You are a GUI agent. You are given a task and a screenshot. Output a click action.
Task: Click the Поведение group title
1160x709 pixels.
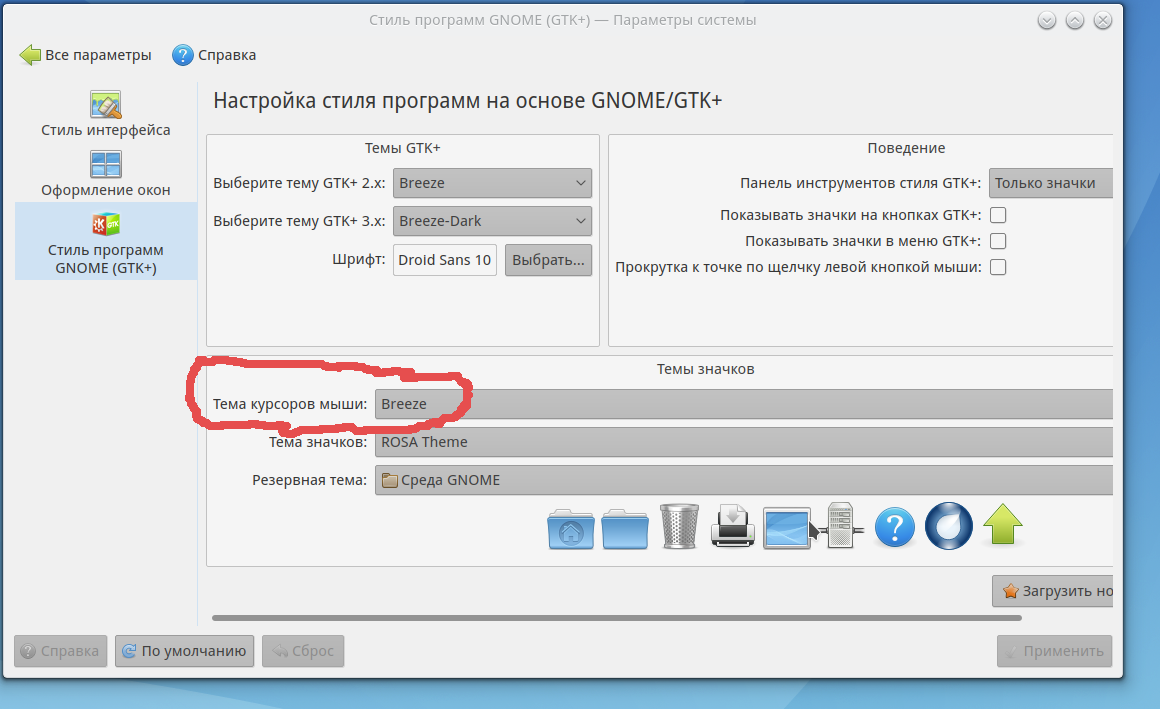pos(906,148)
